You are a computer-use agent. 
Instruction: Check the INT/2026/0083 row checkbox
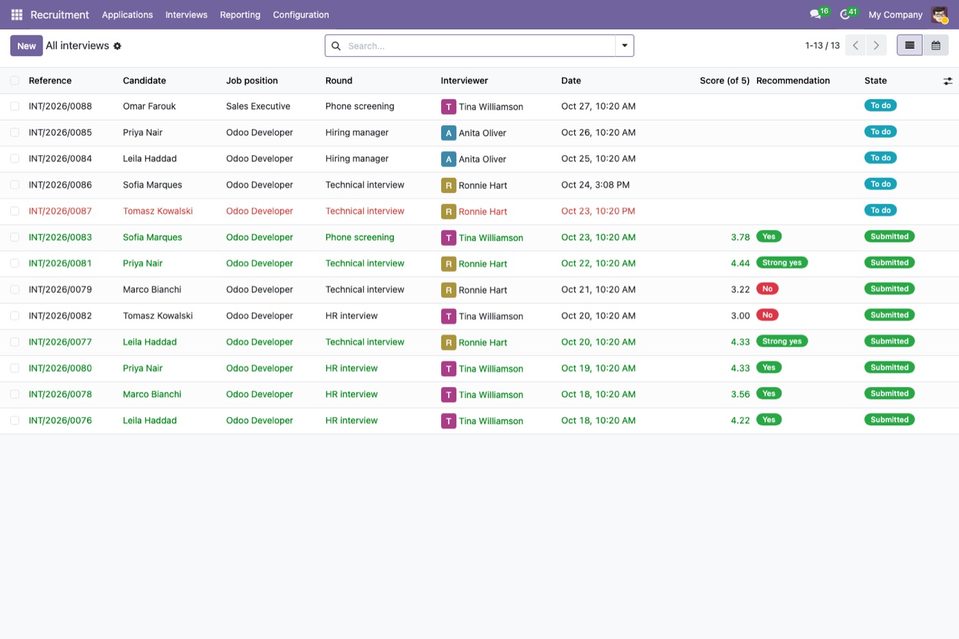(x=15, y=237)
